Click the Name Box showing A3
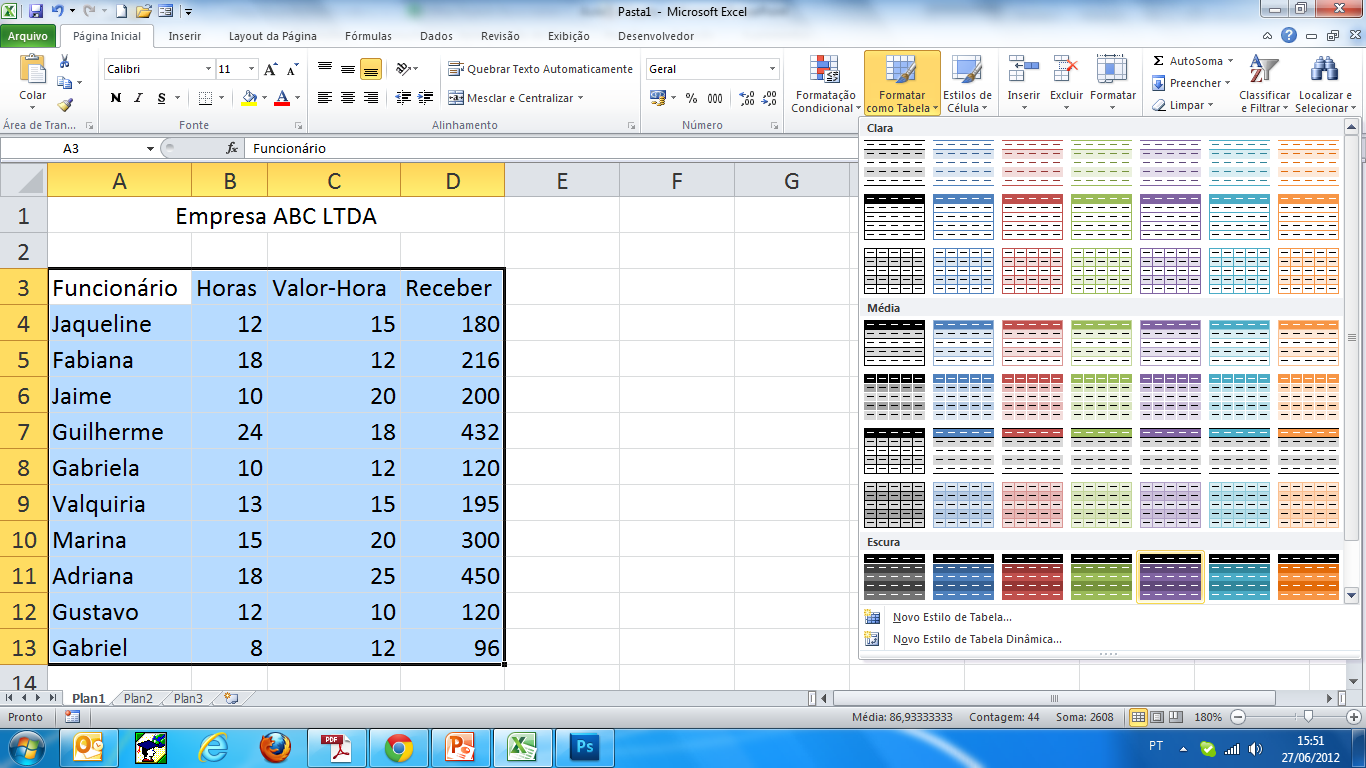The height and width of the screenshot is (768, 1366). tap(72, 148)
